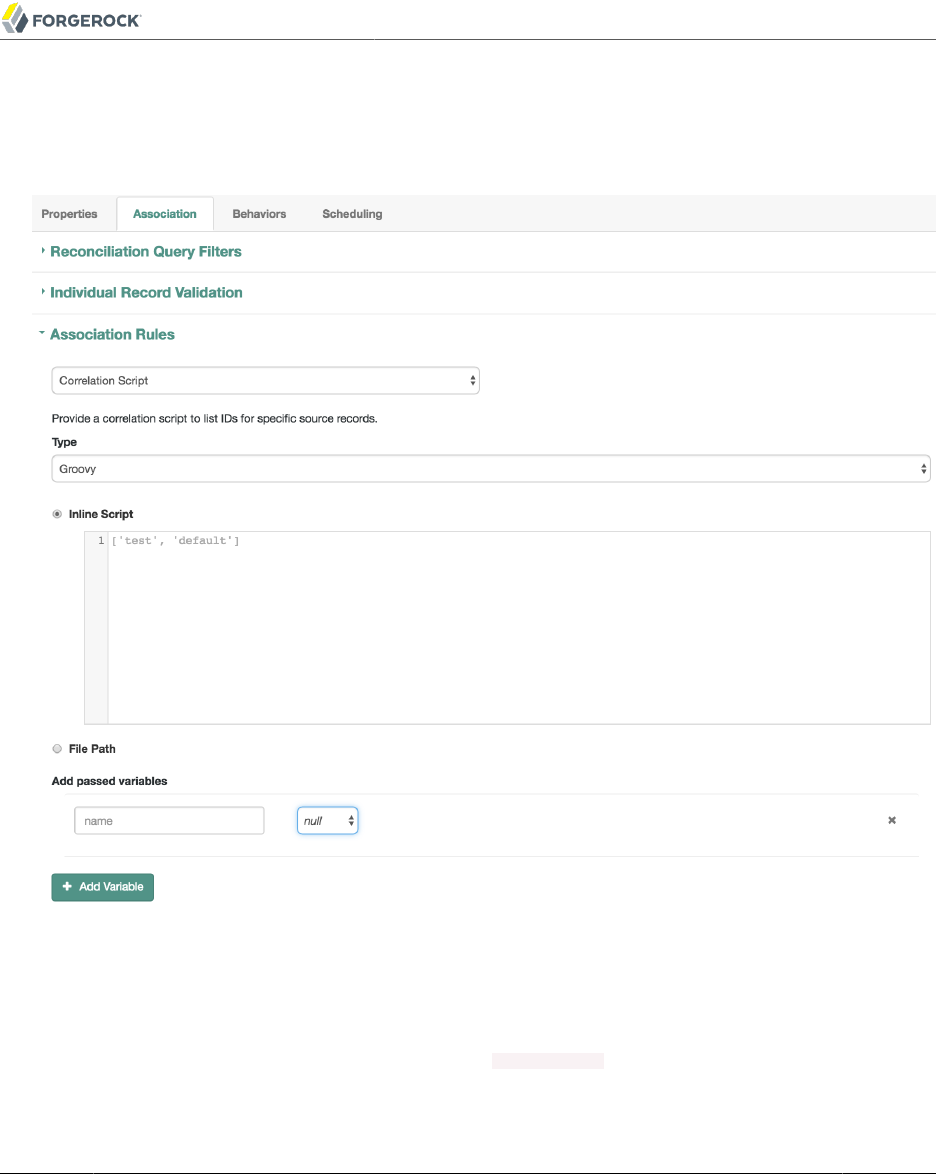The image size is (936, 1174).
Task: Switch to the Properties tab
Action: (x=69, y=214)
